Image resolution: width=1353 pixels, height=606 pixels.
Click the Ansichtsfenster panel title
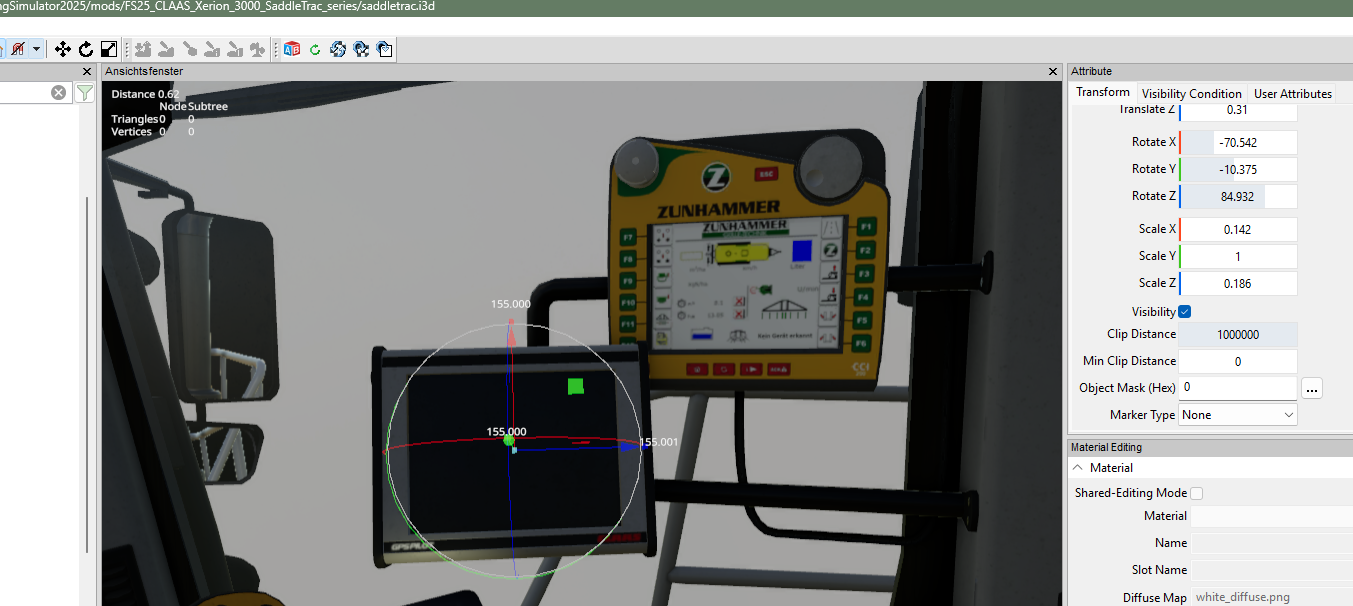(x=144, y=72)
